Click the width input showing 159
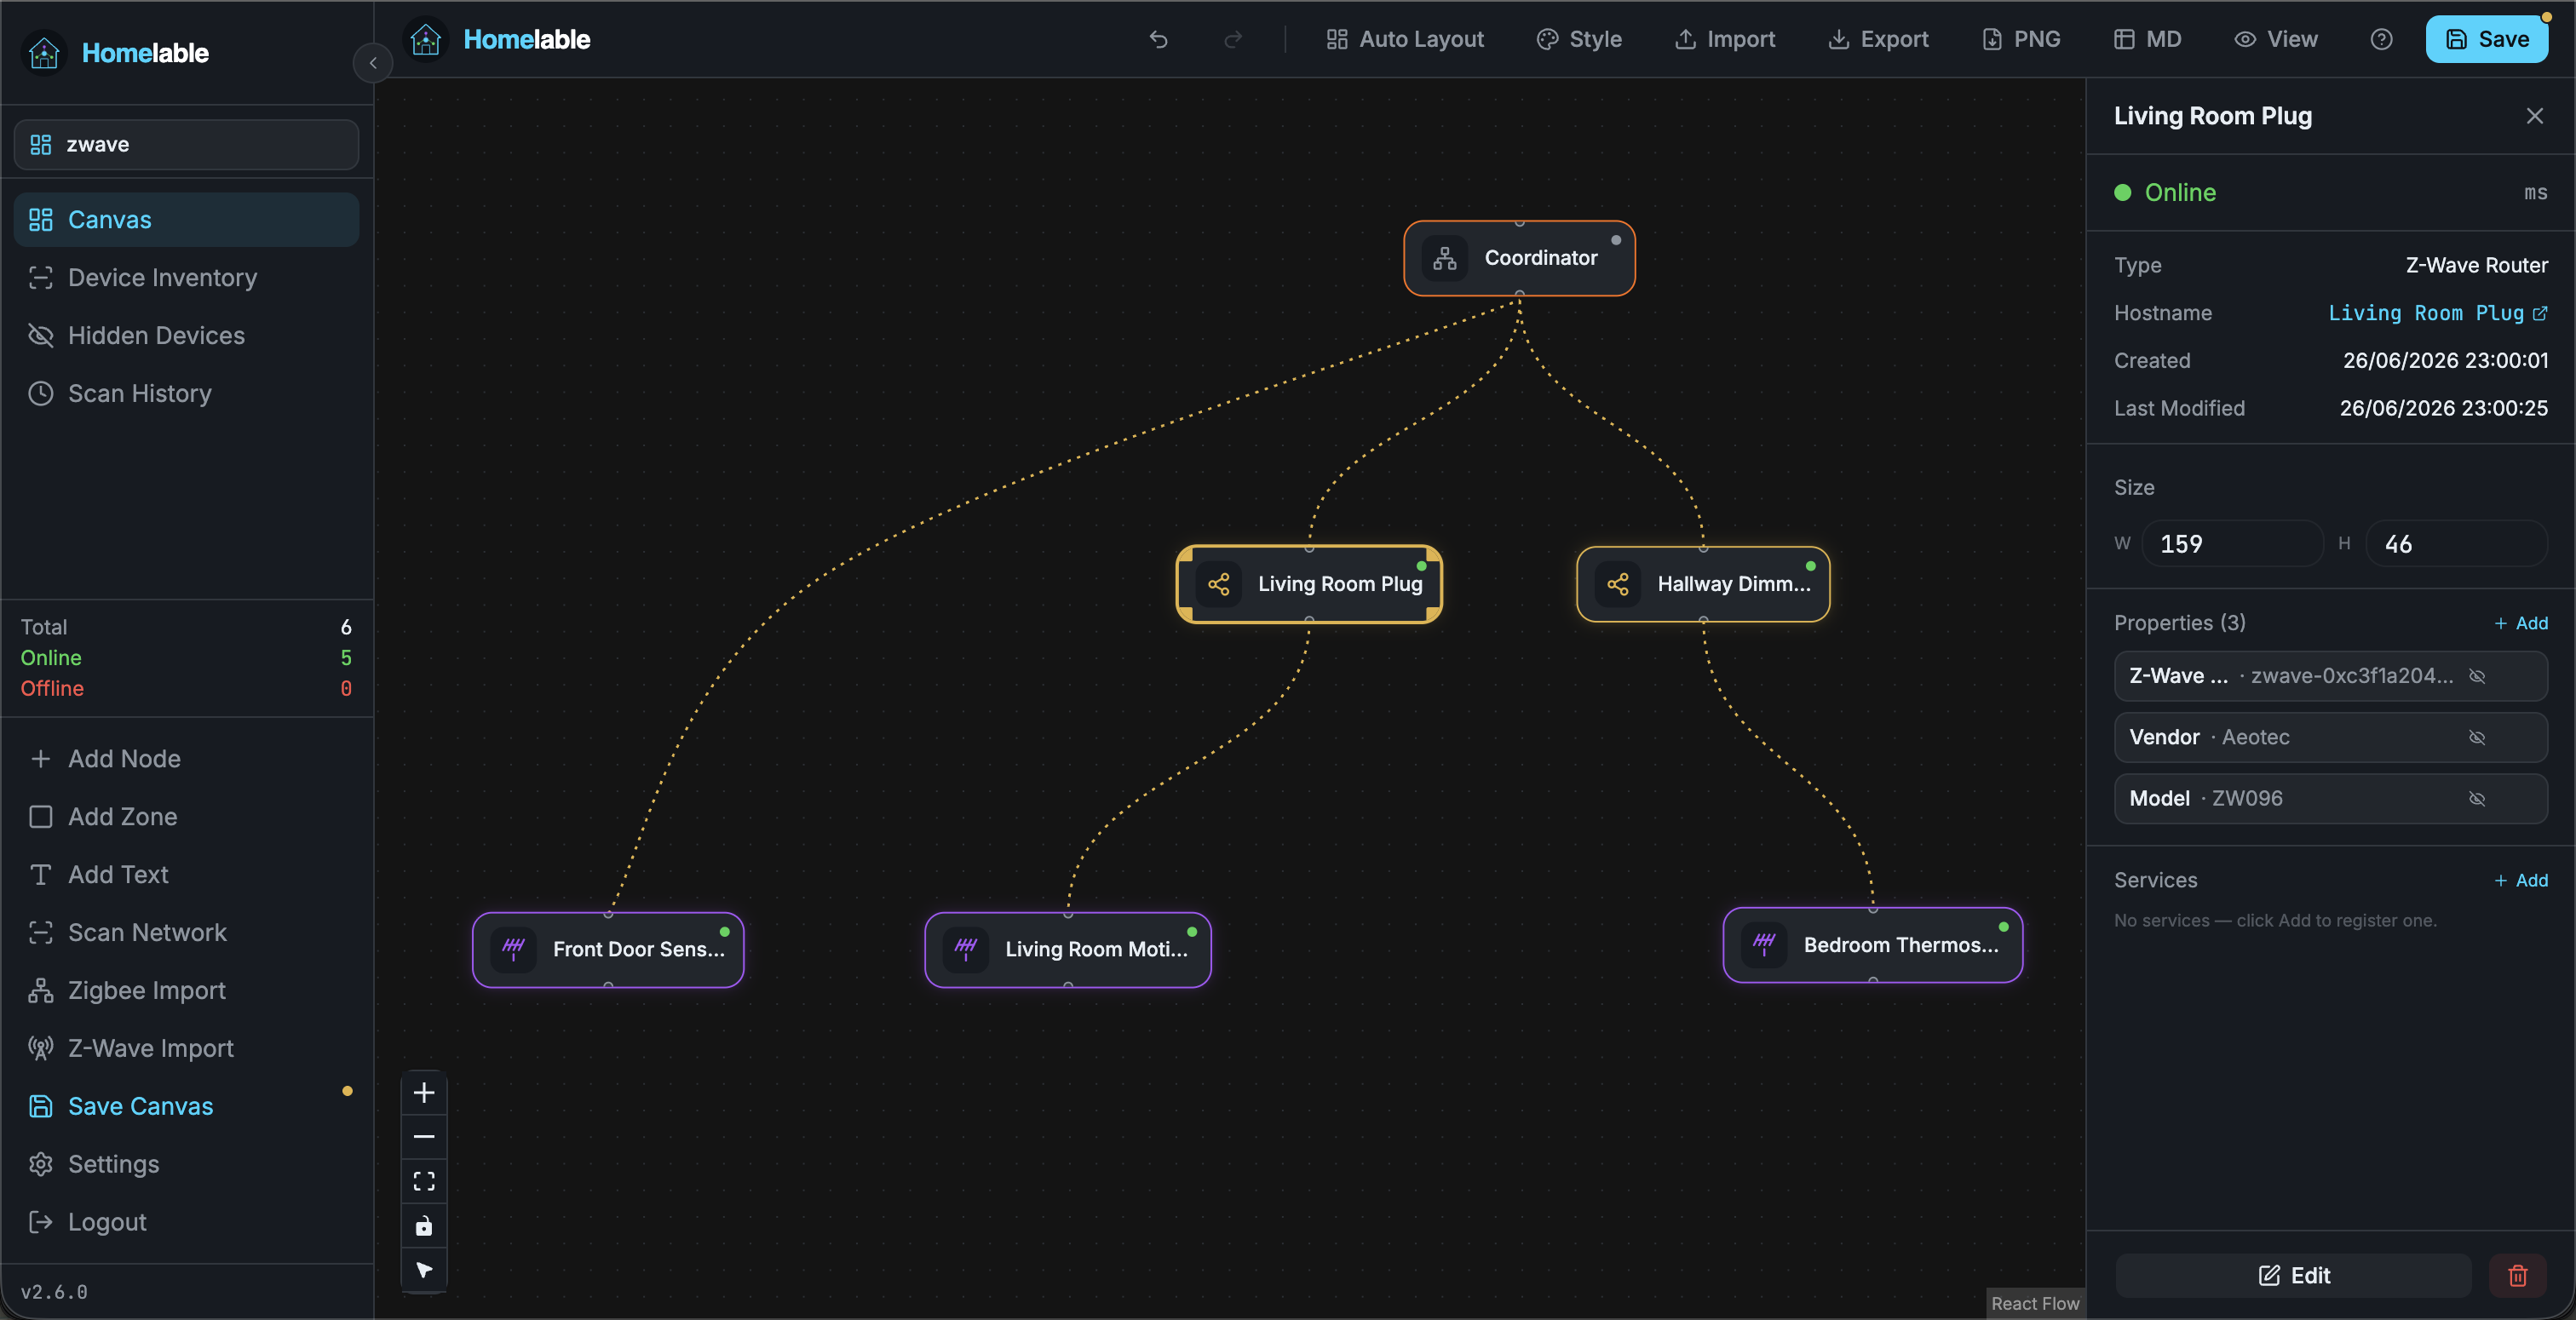 click(x=2232, y=543)
